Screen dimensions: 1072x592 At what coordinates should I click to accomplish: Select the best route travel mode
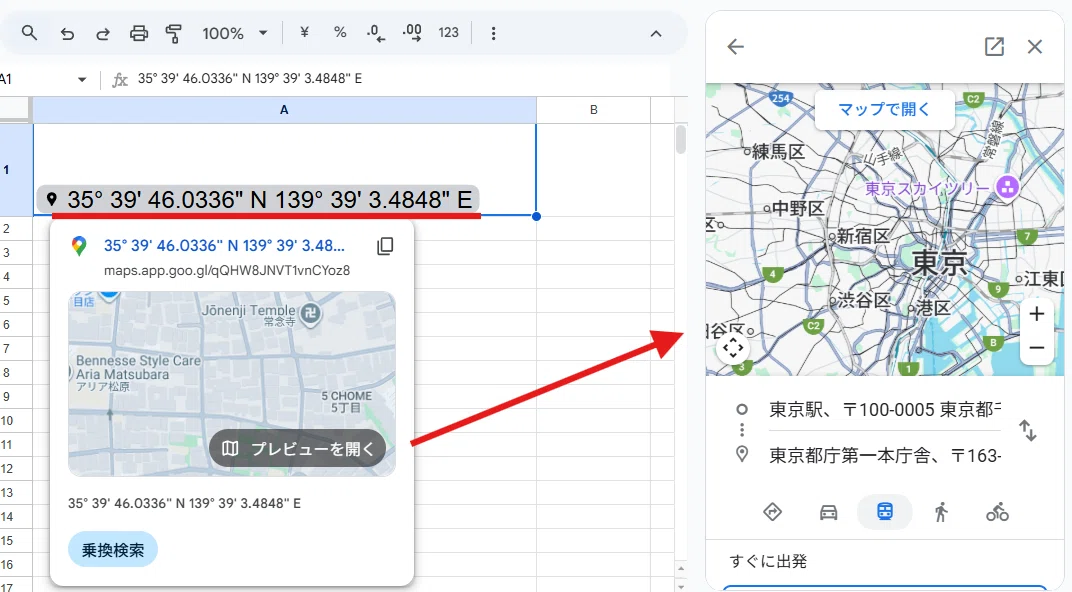click(773, 512)
